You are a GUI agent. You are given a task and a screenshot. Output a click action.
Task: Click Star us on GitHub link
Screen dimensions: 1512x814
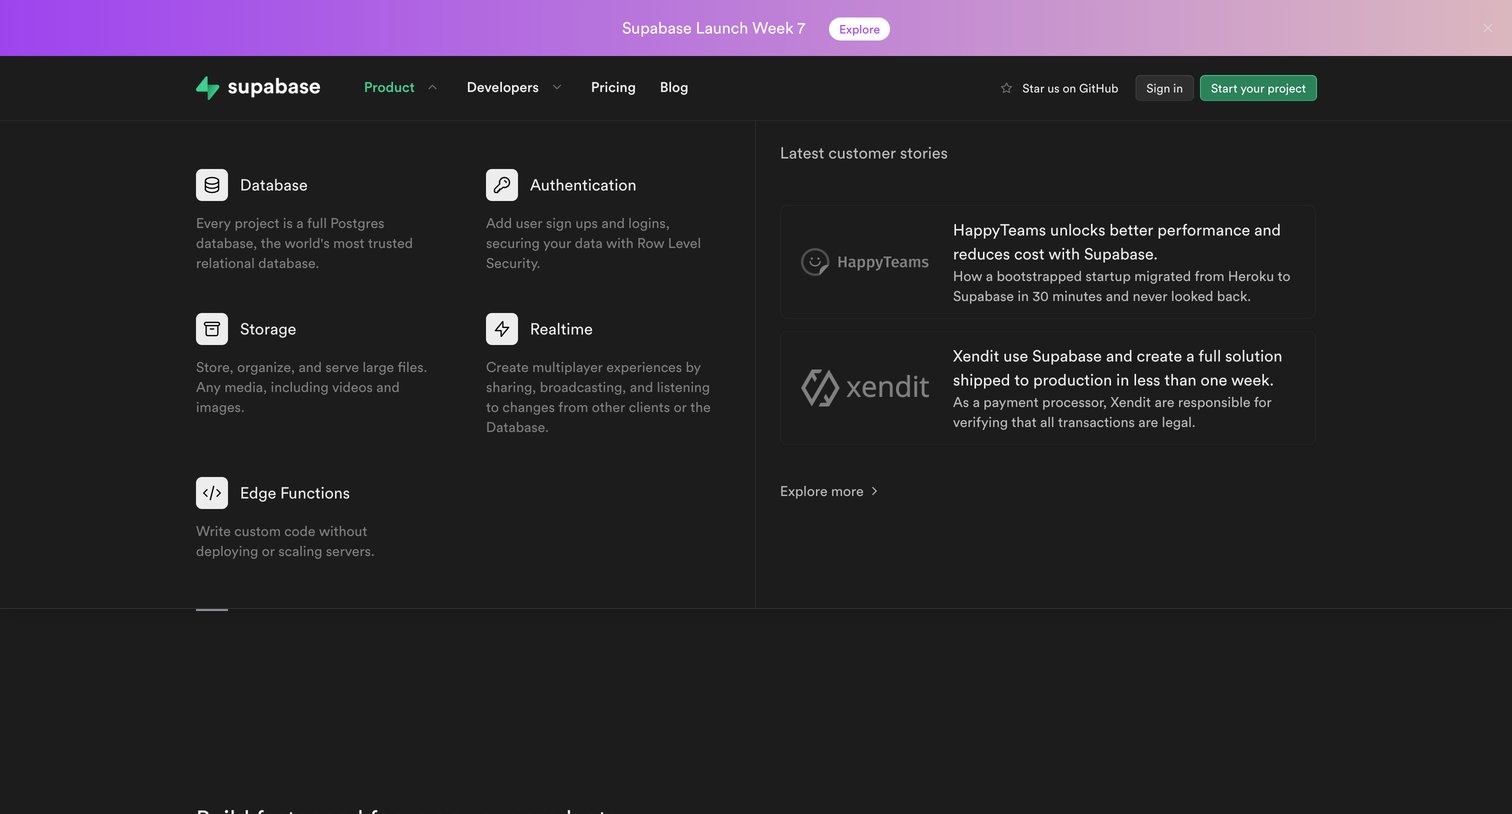point(1070,88)
